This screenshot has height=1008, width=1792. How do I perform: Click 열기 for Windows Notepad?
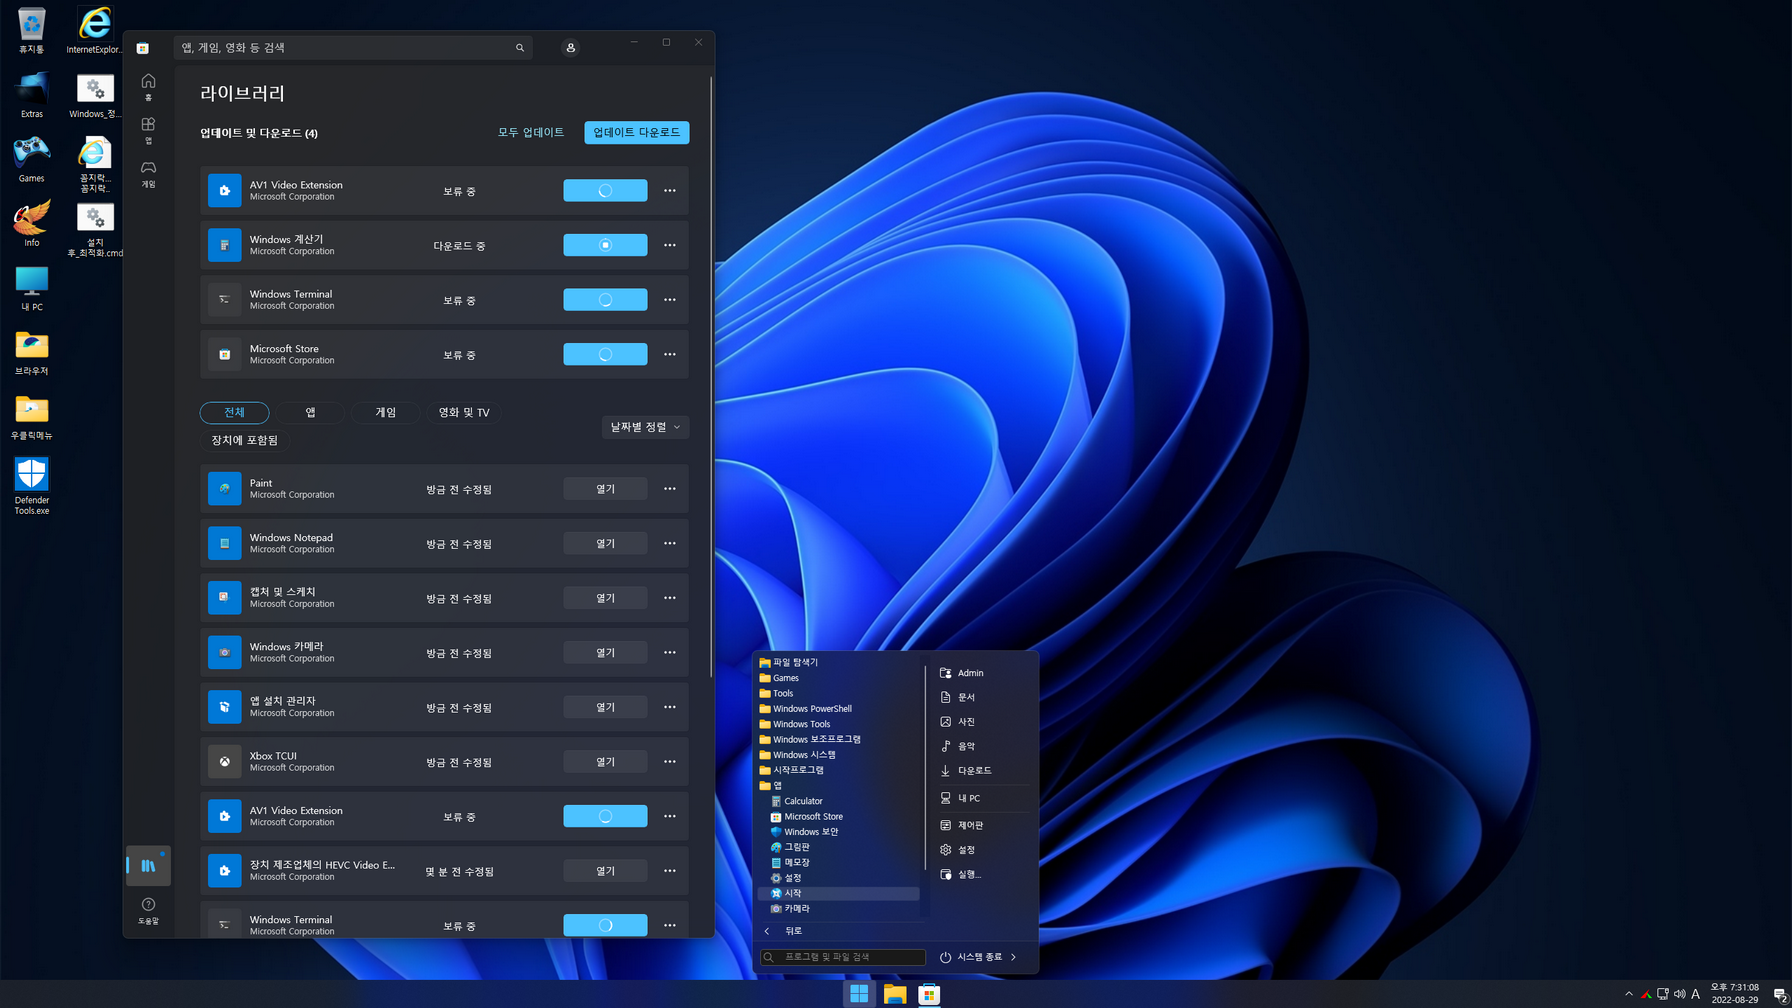tap(605, 543)
